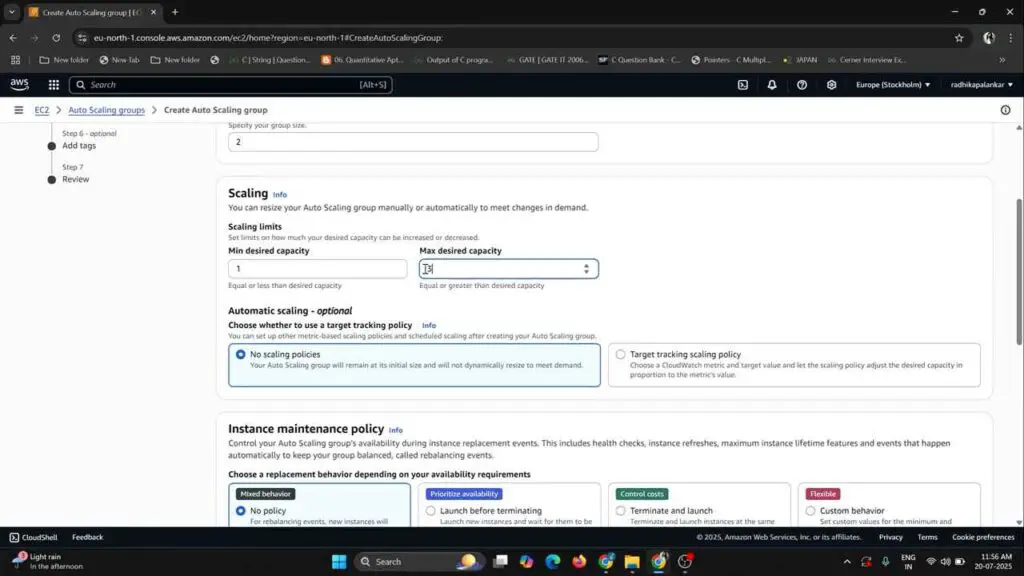The width and height of the screenshot is (1024, 576).
Task: Open Microsoft Edge from the taskbar
Action: tap(552, 562)
